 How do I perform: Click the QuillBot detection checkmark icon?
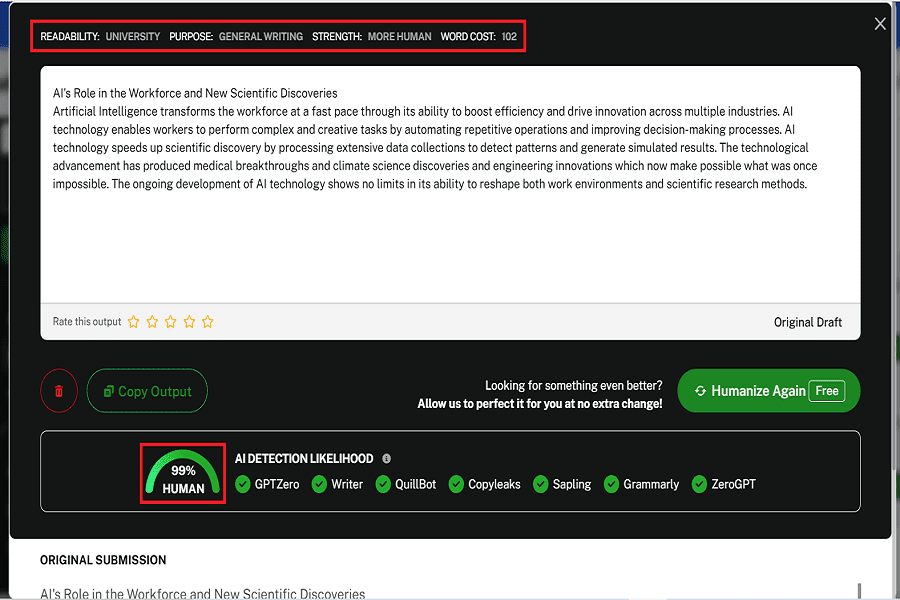pos(382,484)
